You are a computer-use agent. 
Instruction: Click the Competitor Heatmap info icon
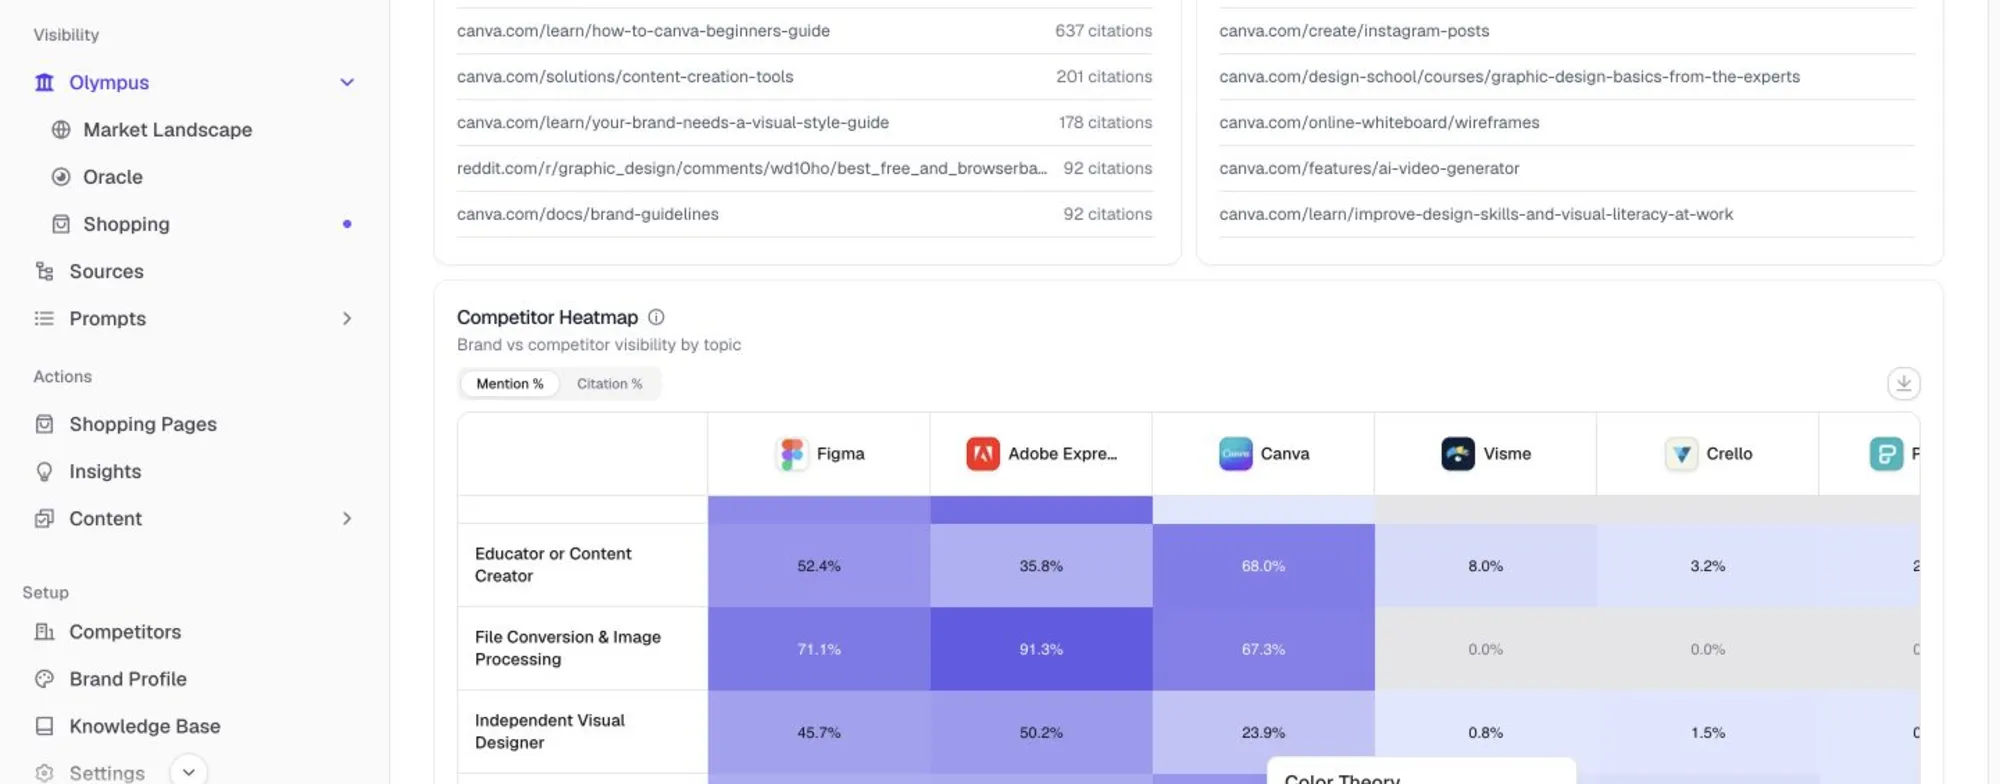[x=656, y=317]
